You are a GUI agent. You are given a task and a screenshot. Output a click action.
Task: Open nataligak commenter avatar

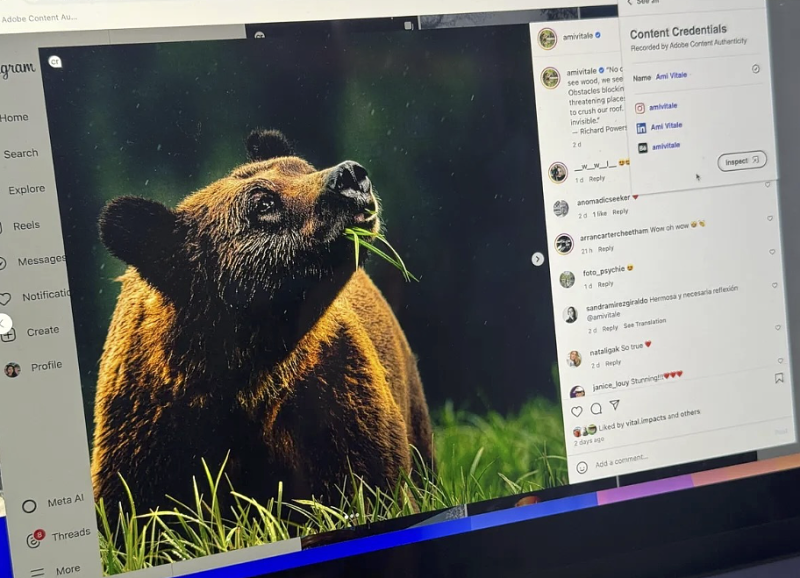coord(574,358)
